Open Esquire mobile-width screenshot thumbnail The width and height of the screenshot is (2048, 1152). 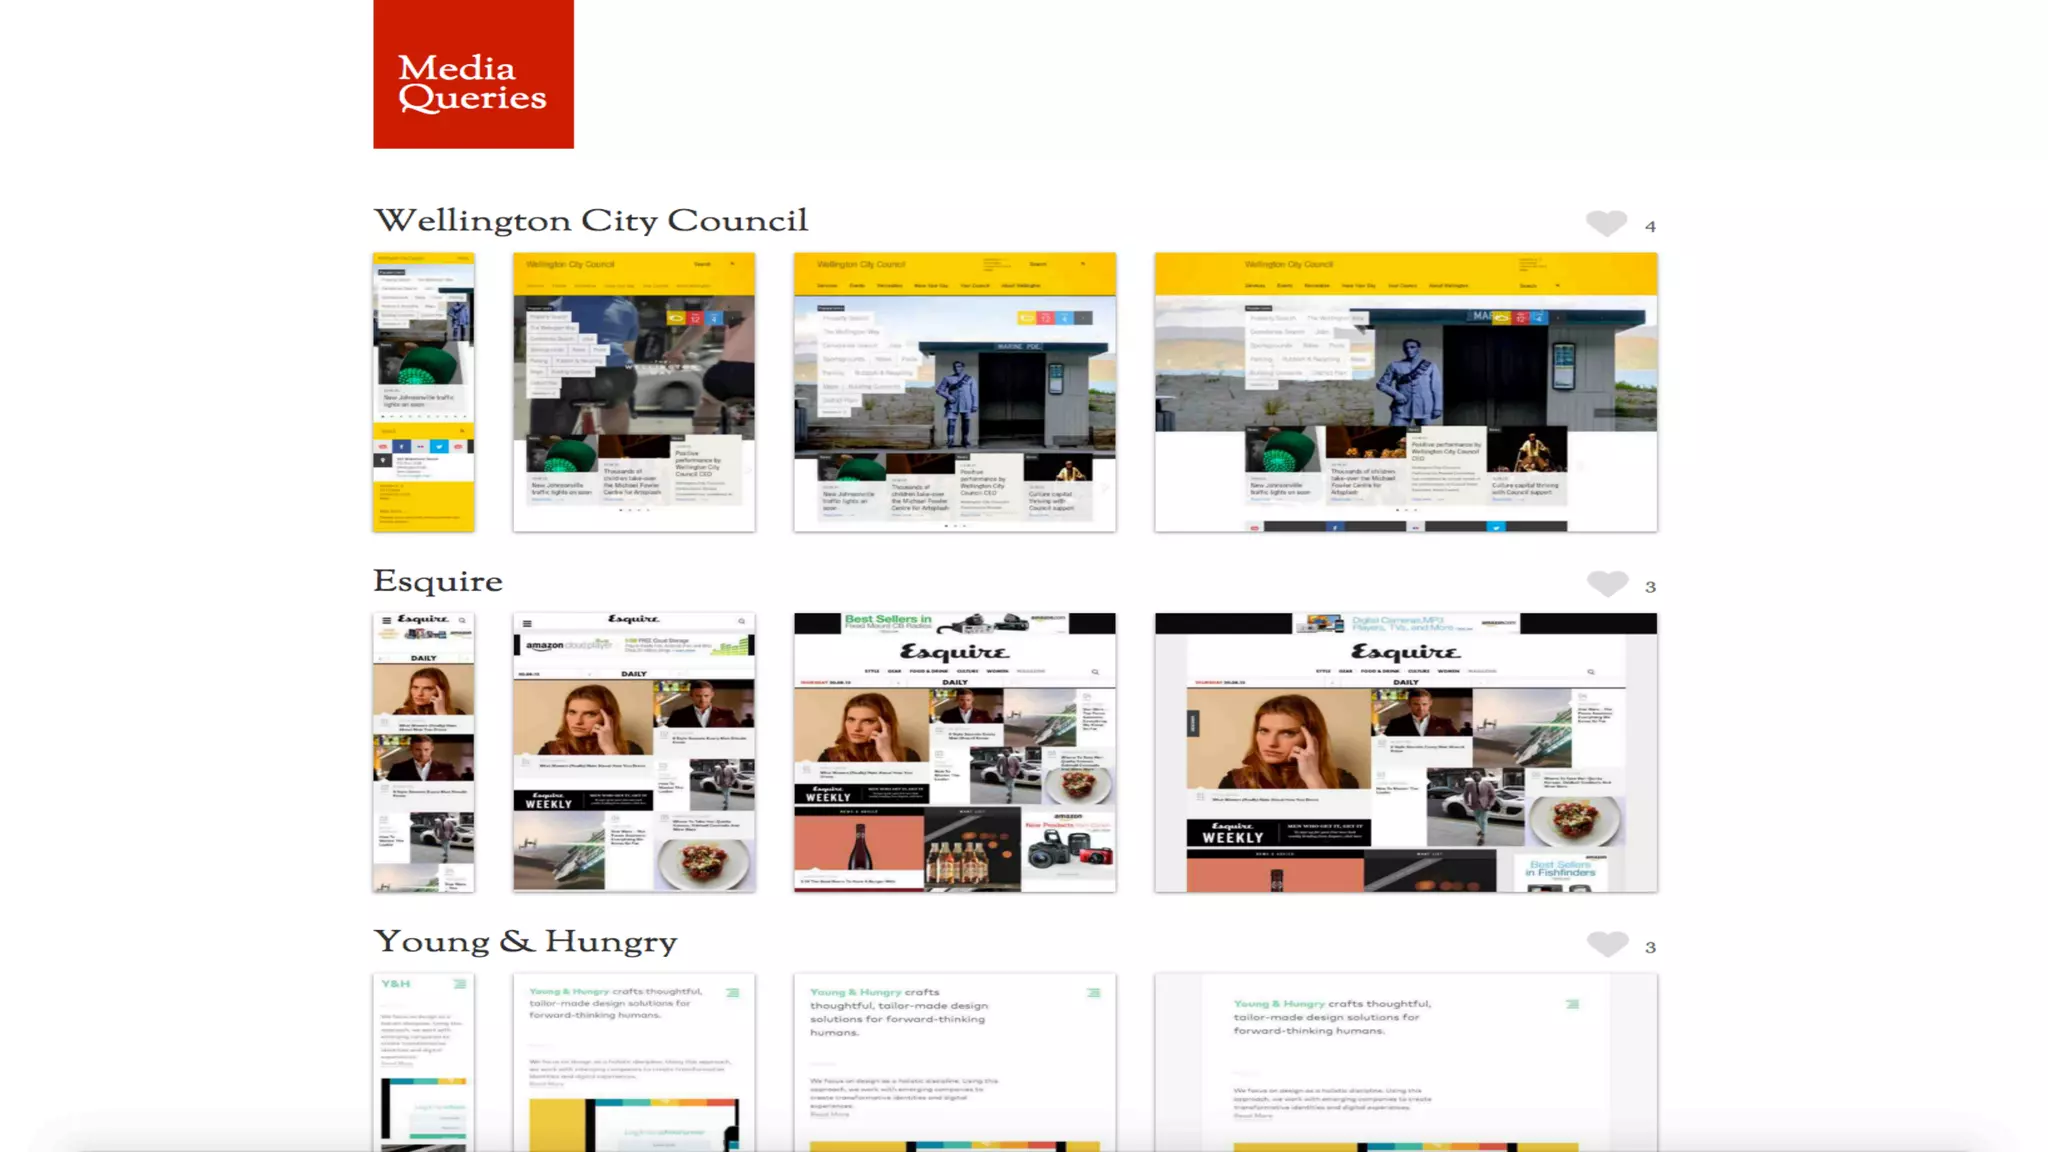(x=424, y=752)
